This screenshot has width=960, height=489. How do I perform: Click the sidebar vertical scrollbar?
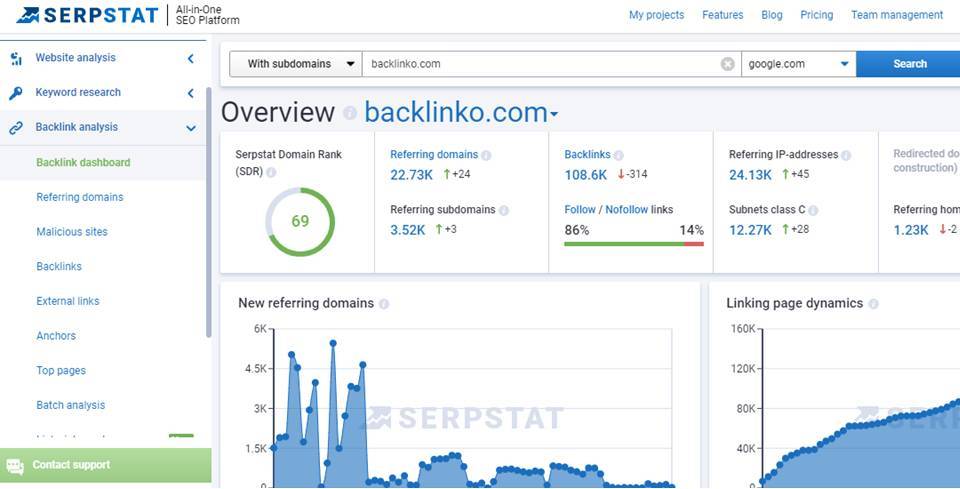208,212
